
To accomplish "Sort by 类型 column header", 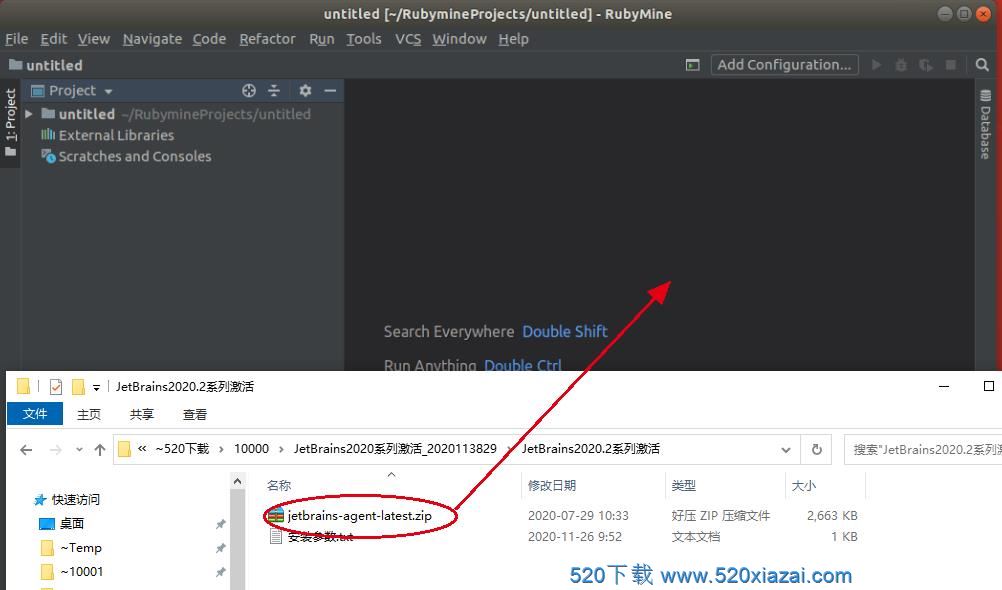I will (x=684, y=486).
